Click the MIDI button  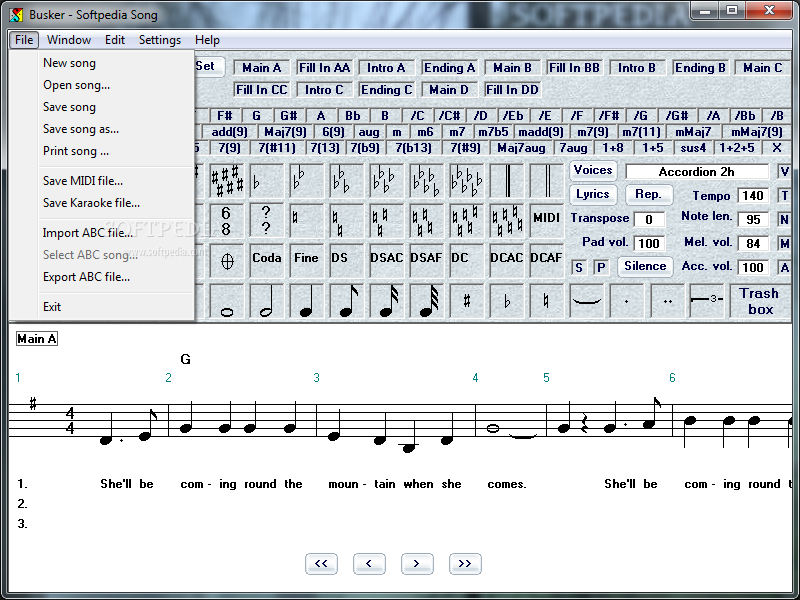point(546,220)
